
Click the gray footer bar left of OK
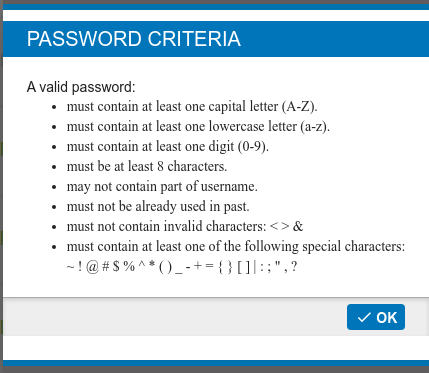(x=175, y=317)
